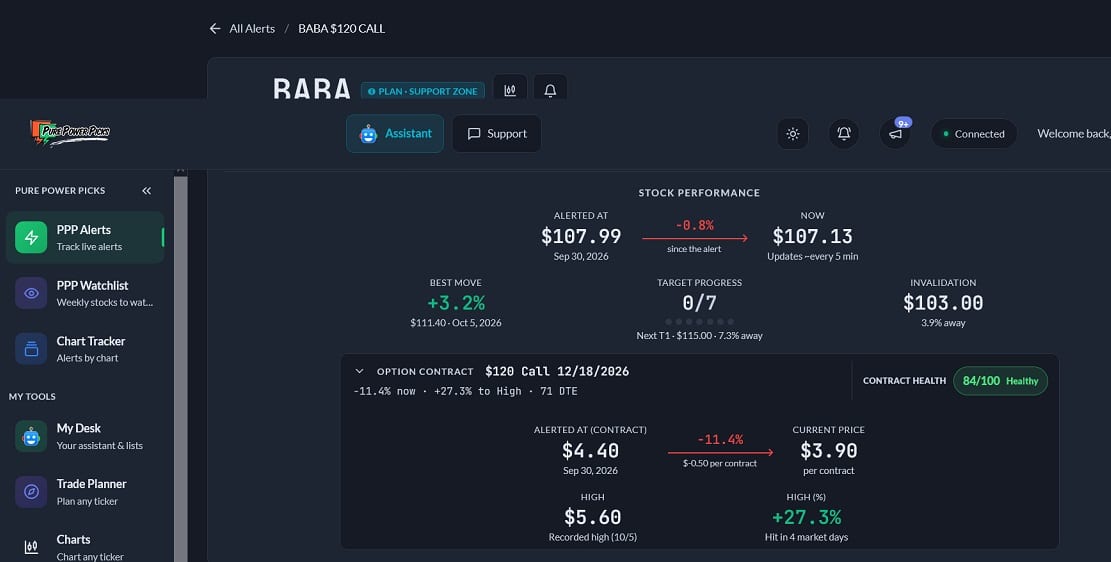This screenshot has height=562, width=1111.
Task: Click the BABA $120 CALL breadcrumb
Action: pyautogui.click(x=342, y=28)
